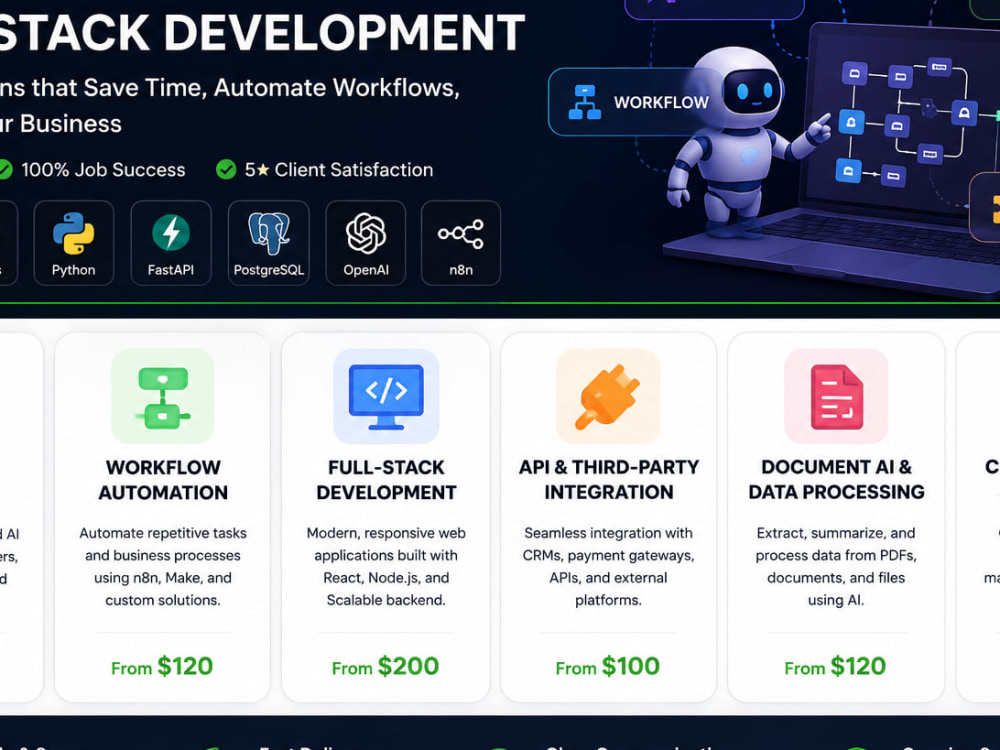Select the PostgreSQL elephant icon
The image size is (1000, 750).
269,233
